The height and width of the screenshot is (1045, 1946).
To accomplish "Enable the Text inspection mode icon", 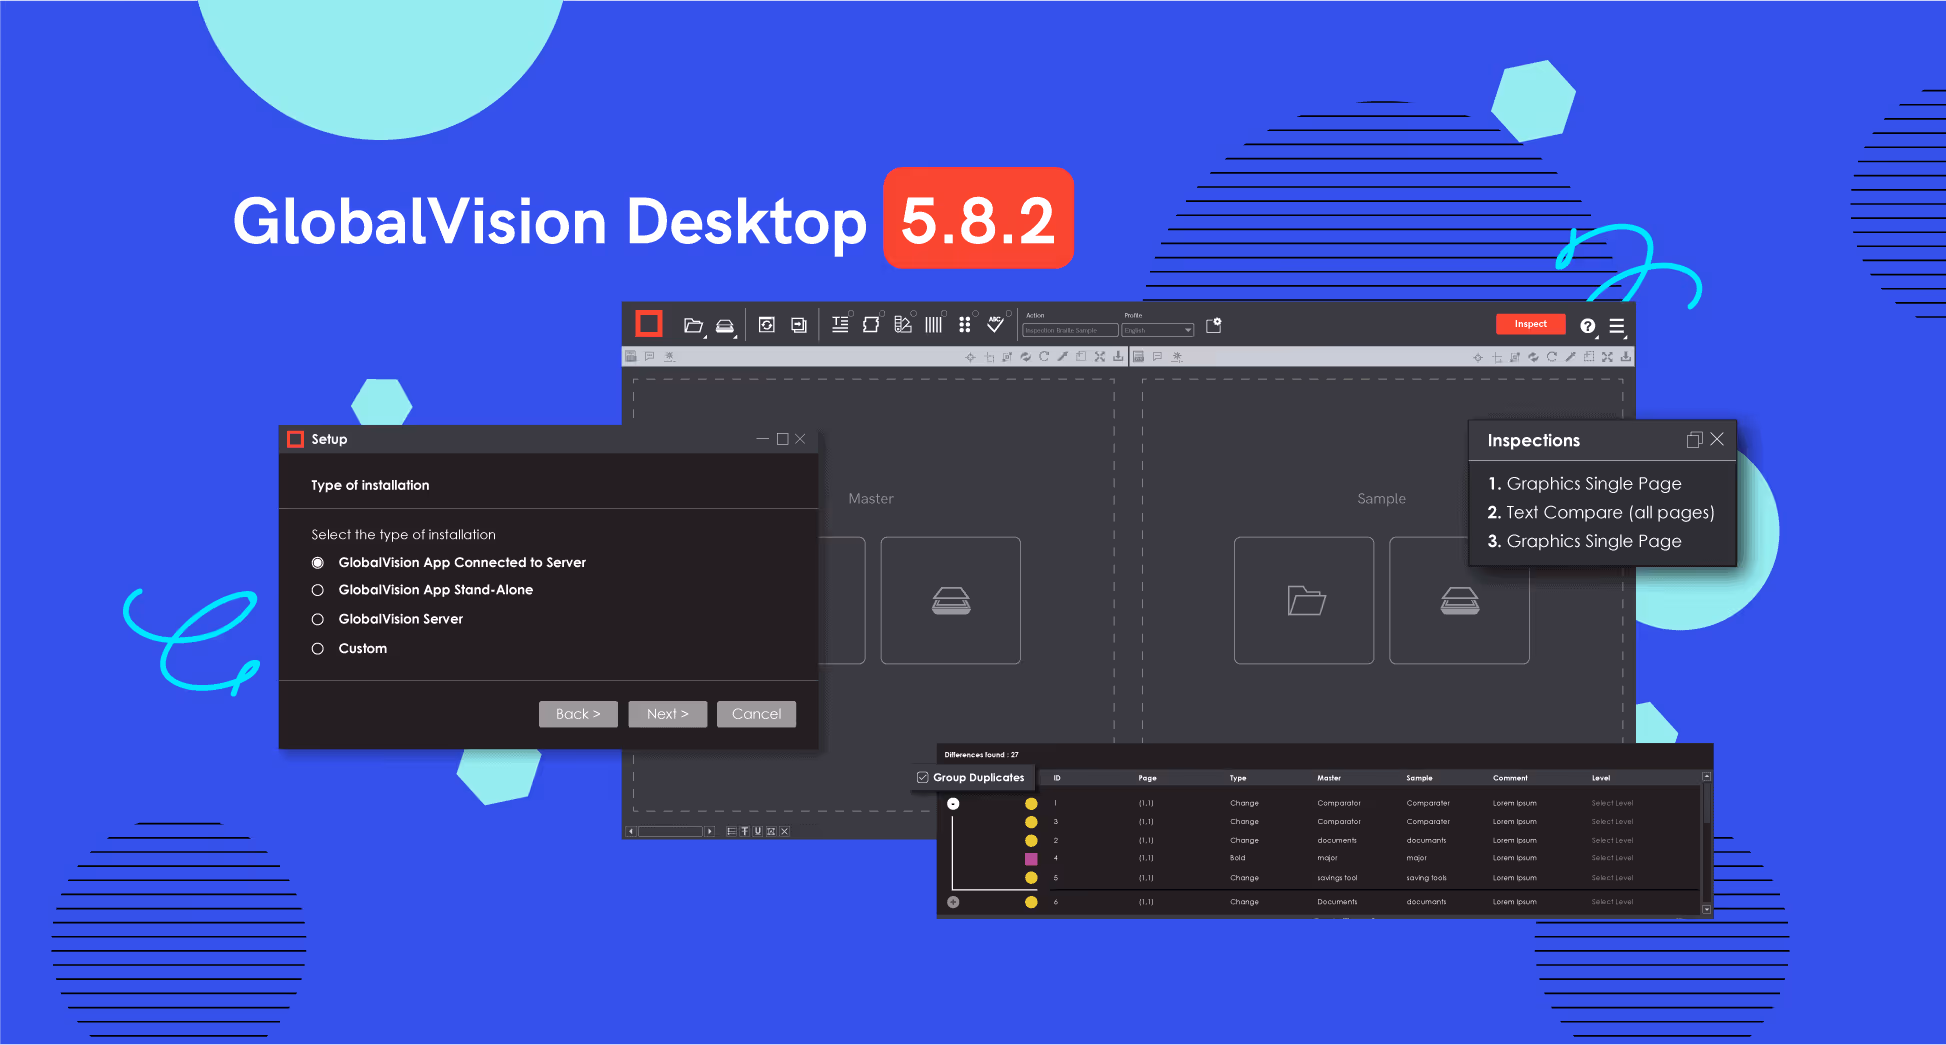I will 840,324.
